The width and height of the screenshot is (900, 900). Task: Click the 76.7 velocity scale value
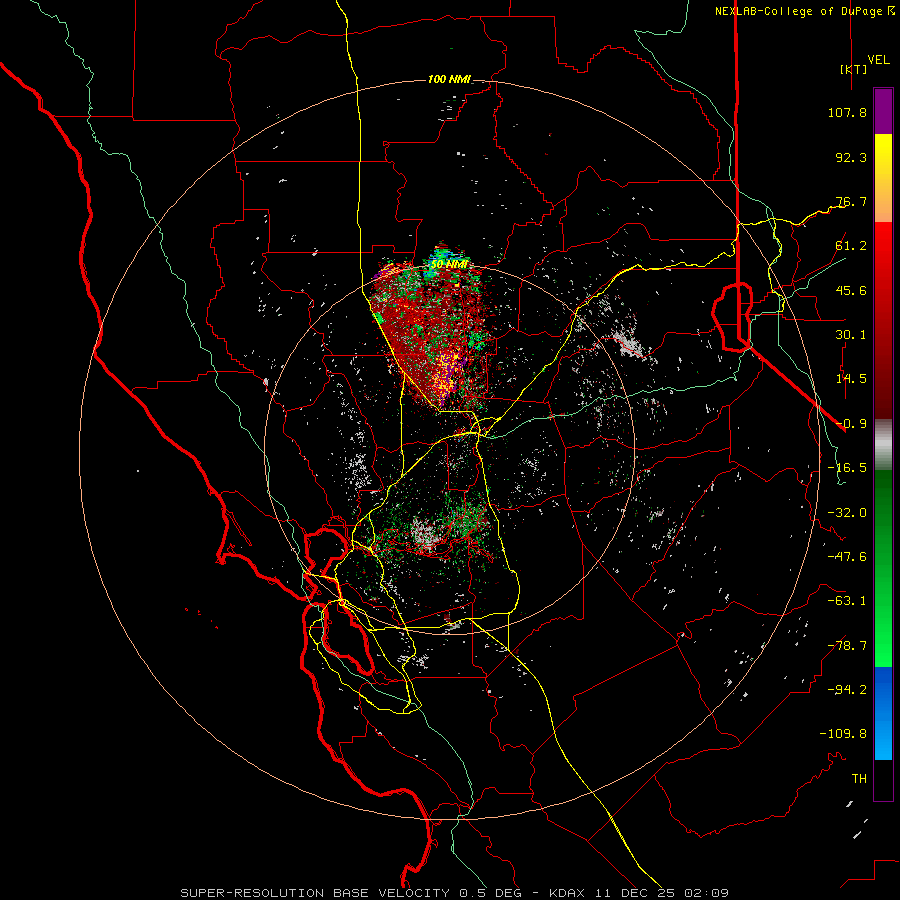[x=851, y=201]
